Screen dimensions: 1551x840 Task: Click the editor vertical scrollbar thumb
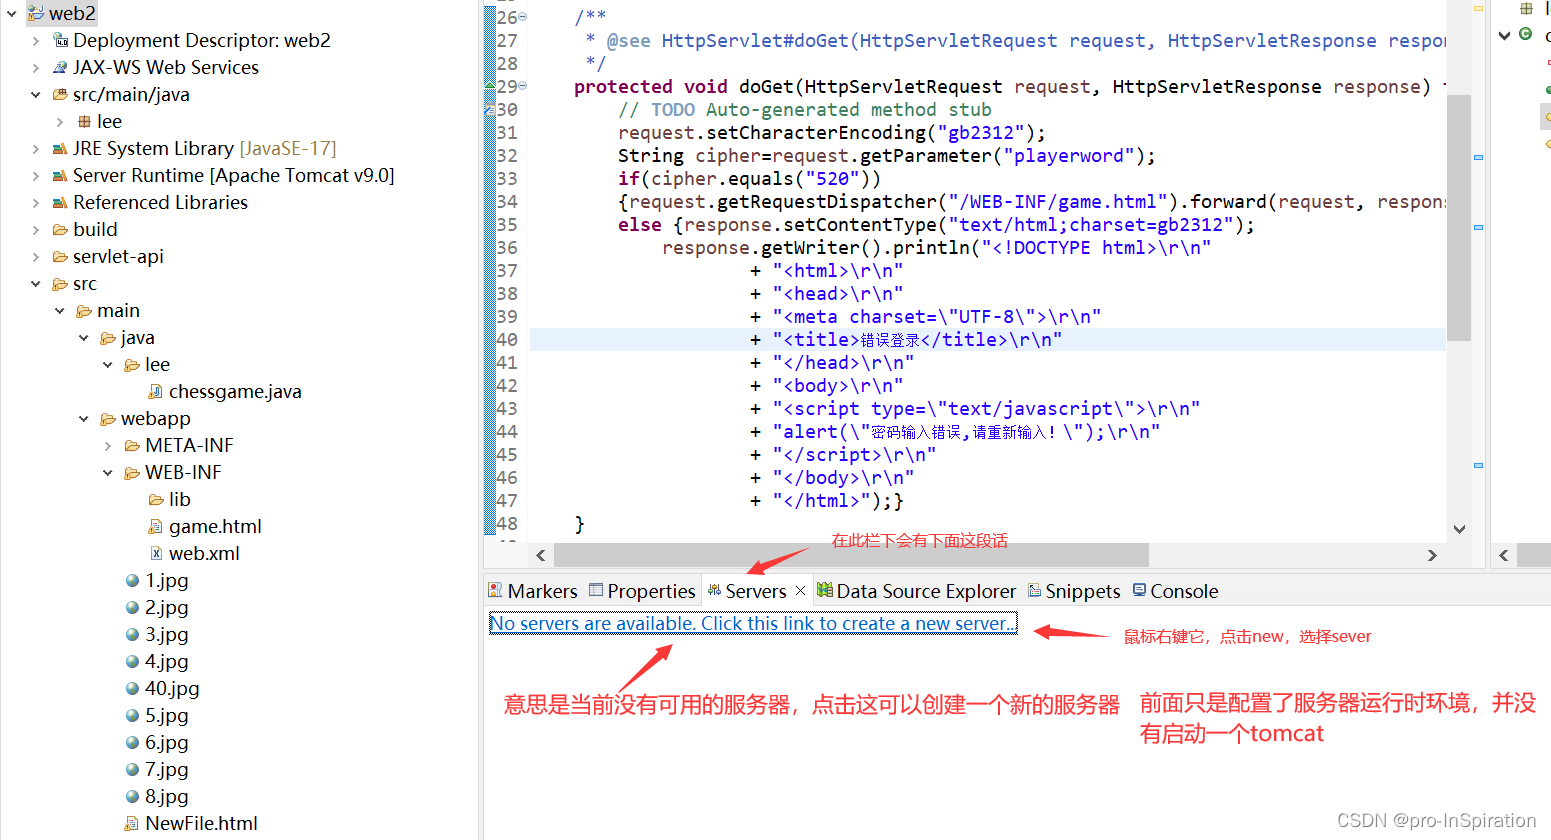pyautogui.click(x=1459, y=218)
